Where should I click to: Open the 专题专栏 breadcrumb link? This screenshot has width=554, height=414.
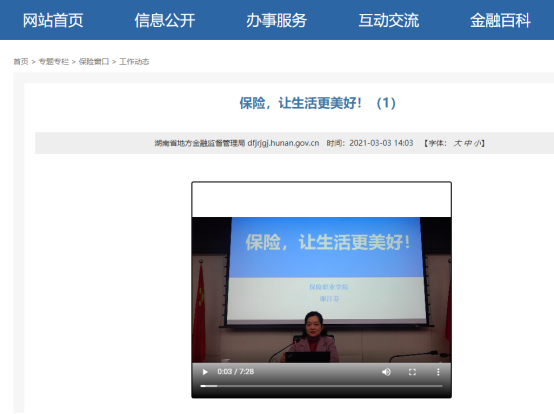coord(54,61)
